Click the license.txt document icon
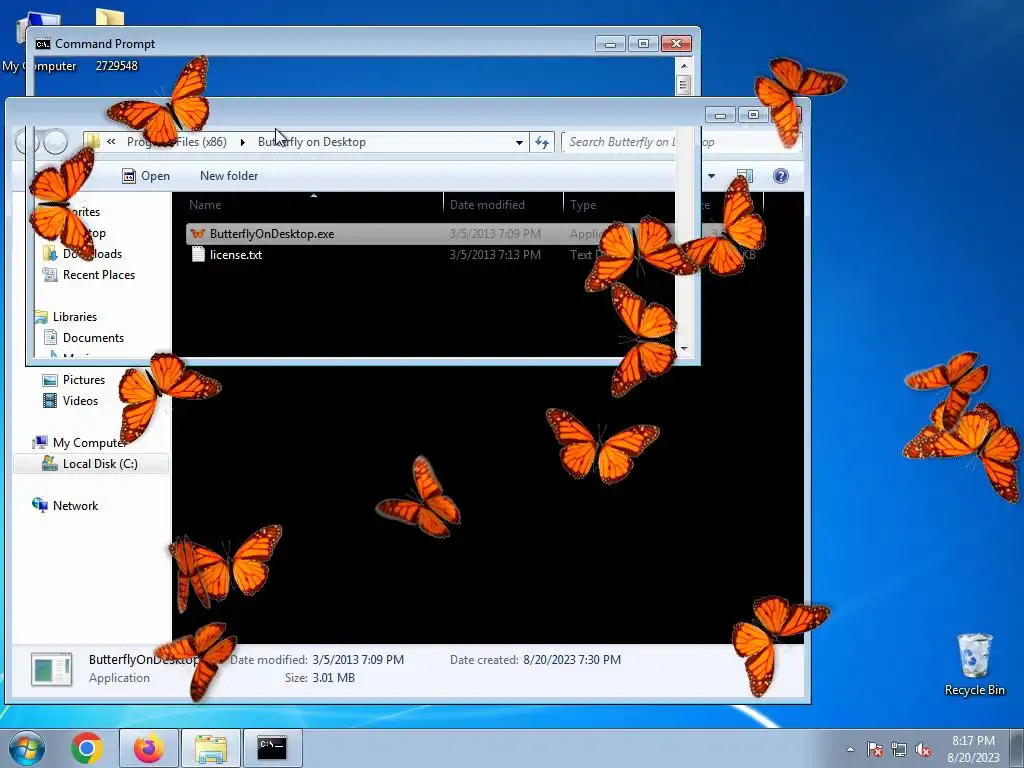This screenshot has width=1024, height=768. click(x=199, y=255)
